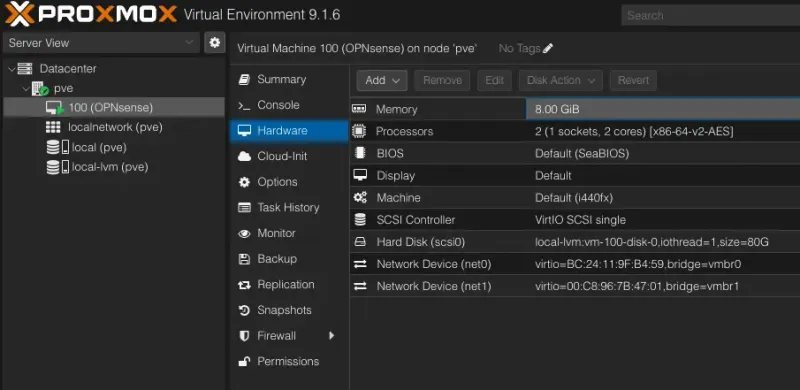Screen dimensions: 800x390
Task: Click the SCSI Controller database icon
Action: (360, 220)
